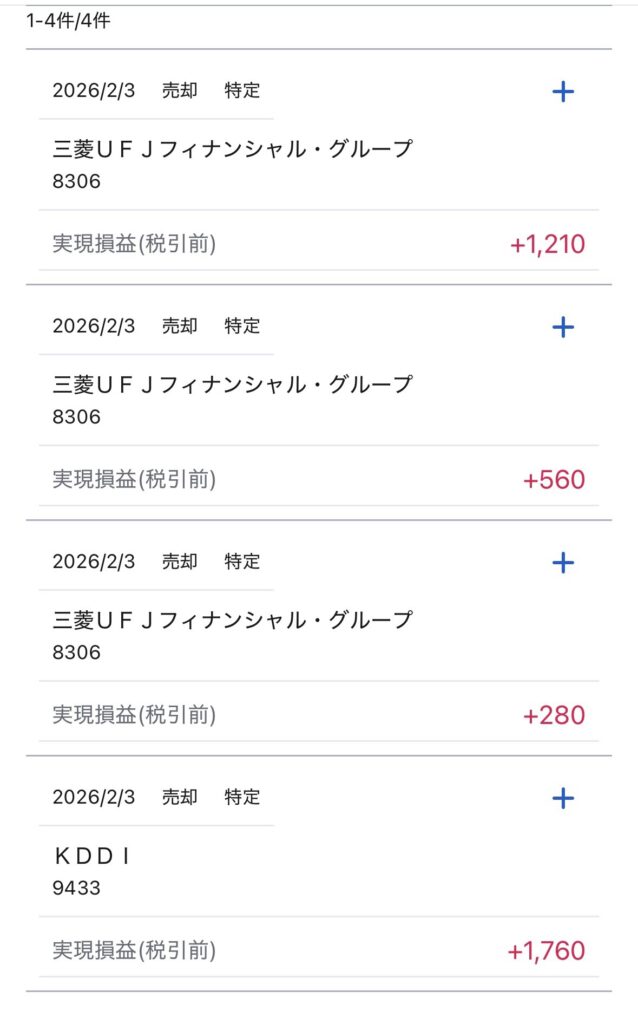Click 実現損益(税引前) label beside +560
This screenshot has height=1024, width=638.
pos(134,480)
